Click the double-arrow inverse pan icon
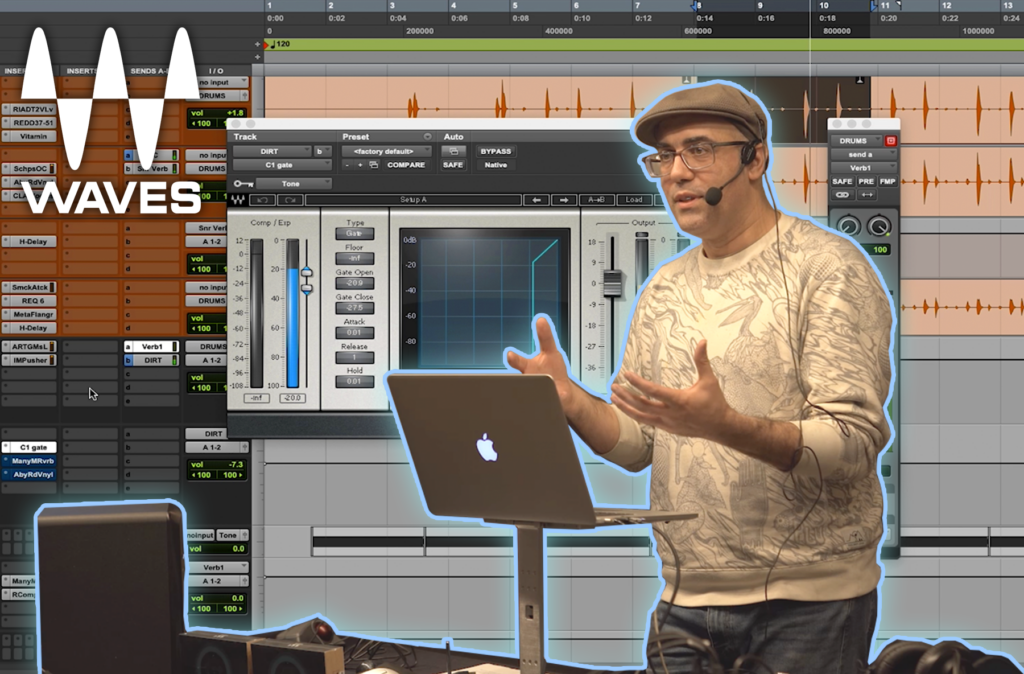This screenshot has width=1024, height=674. pos(867,195)
